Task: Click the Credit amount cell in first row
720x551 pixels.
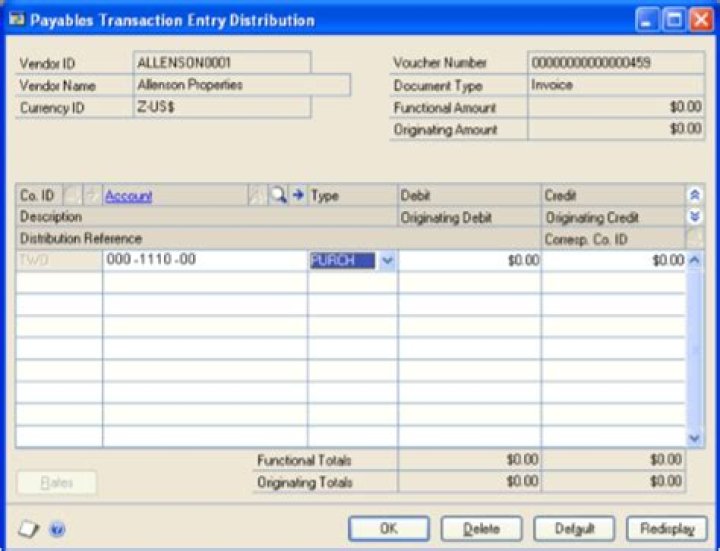Action: 613,260
